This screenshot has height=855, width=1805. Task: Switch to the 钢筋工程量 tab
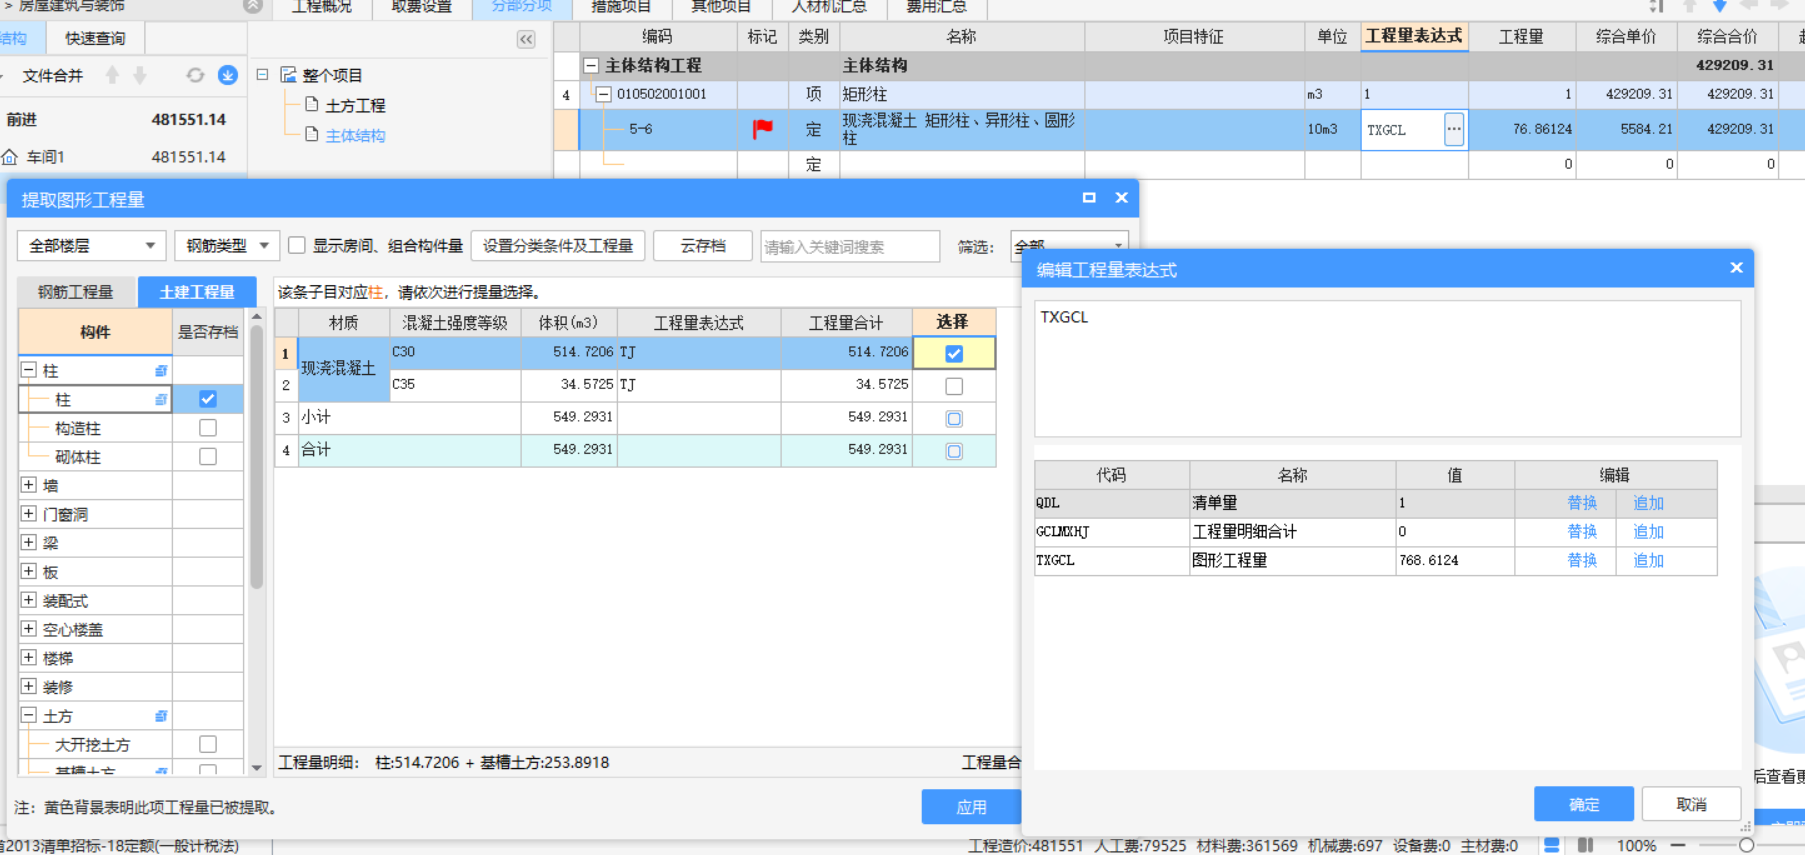76,292
